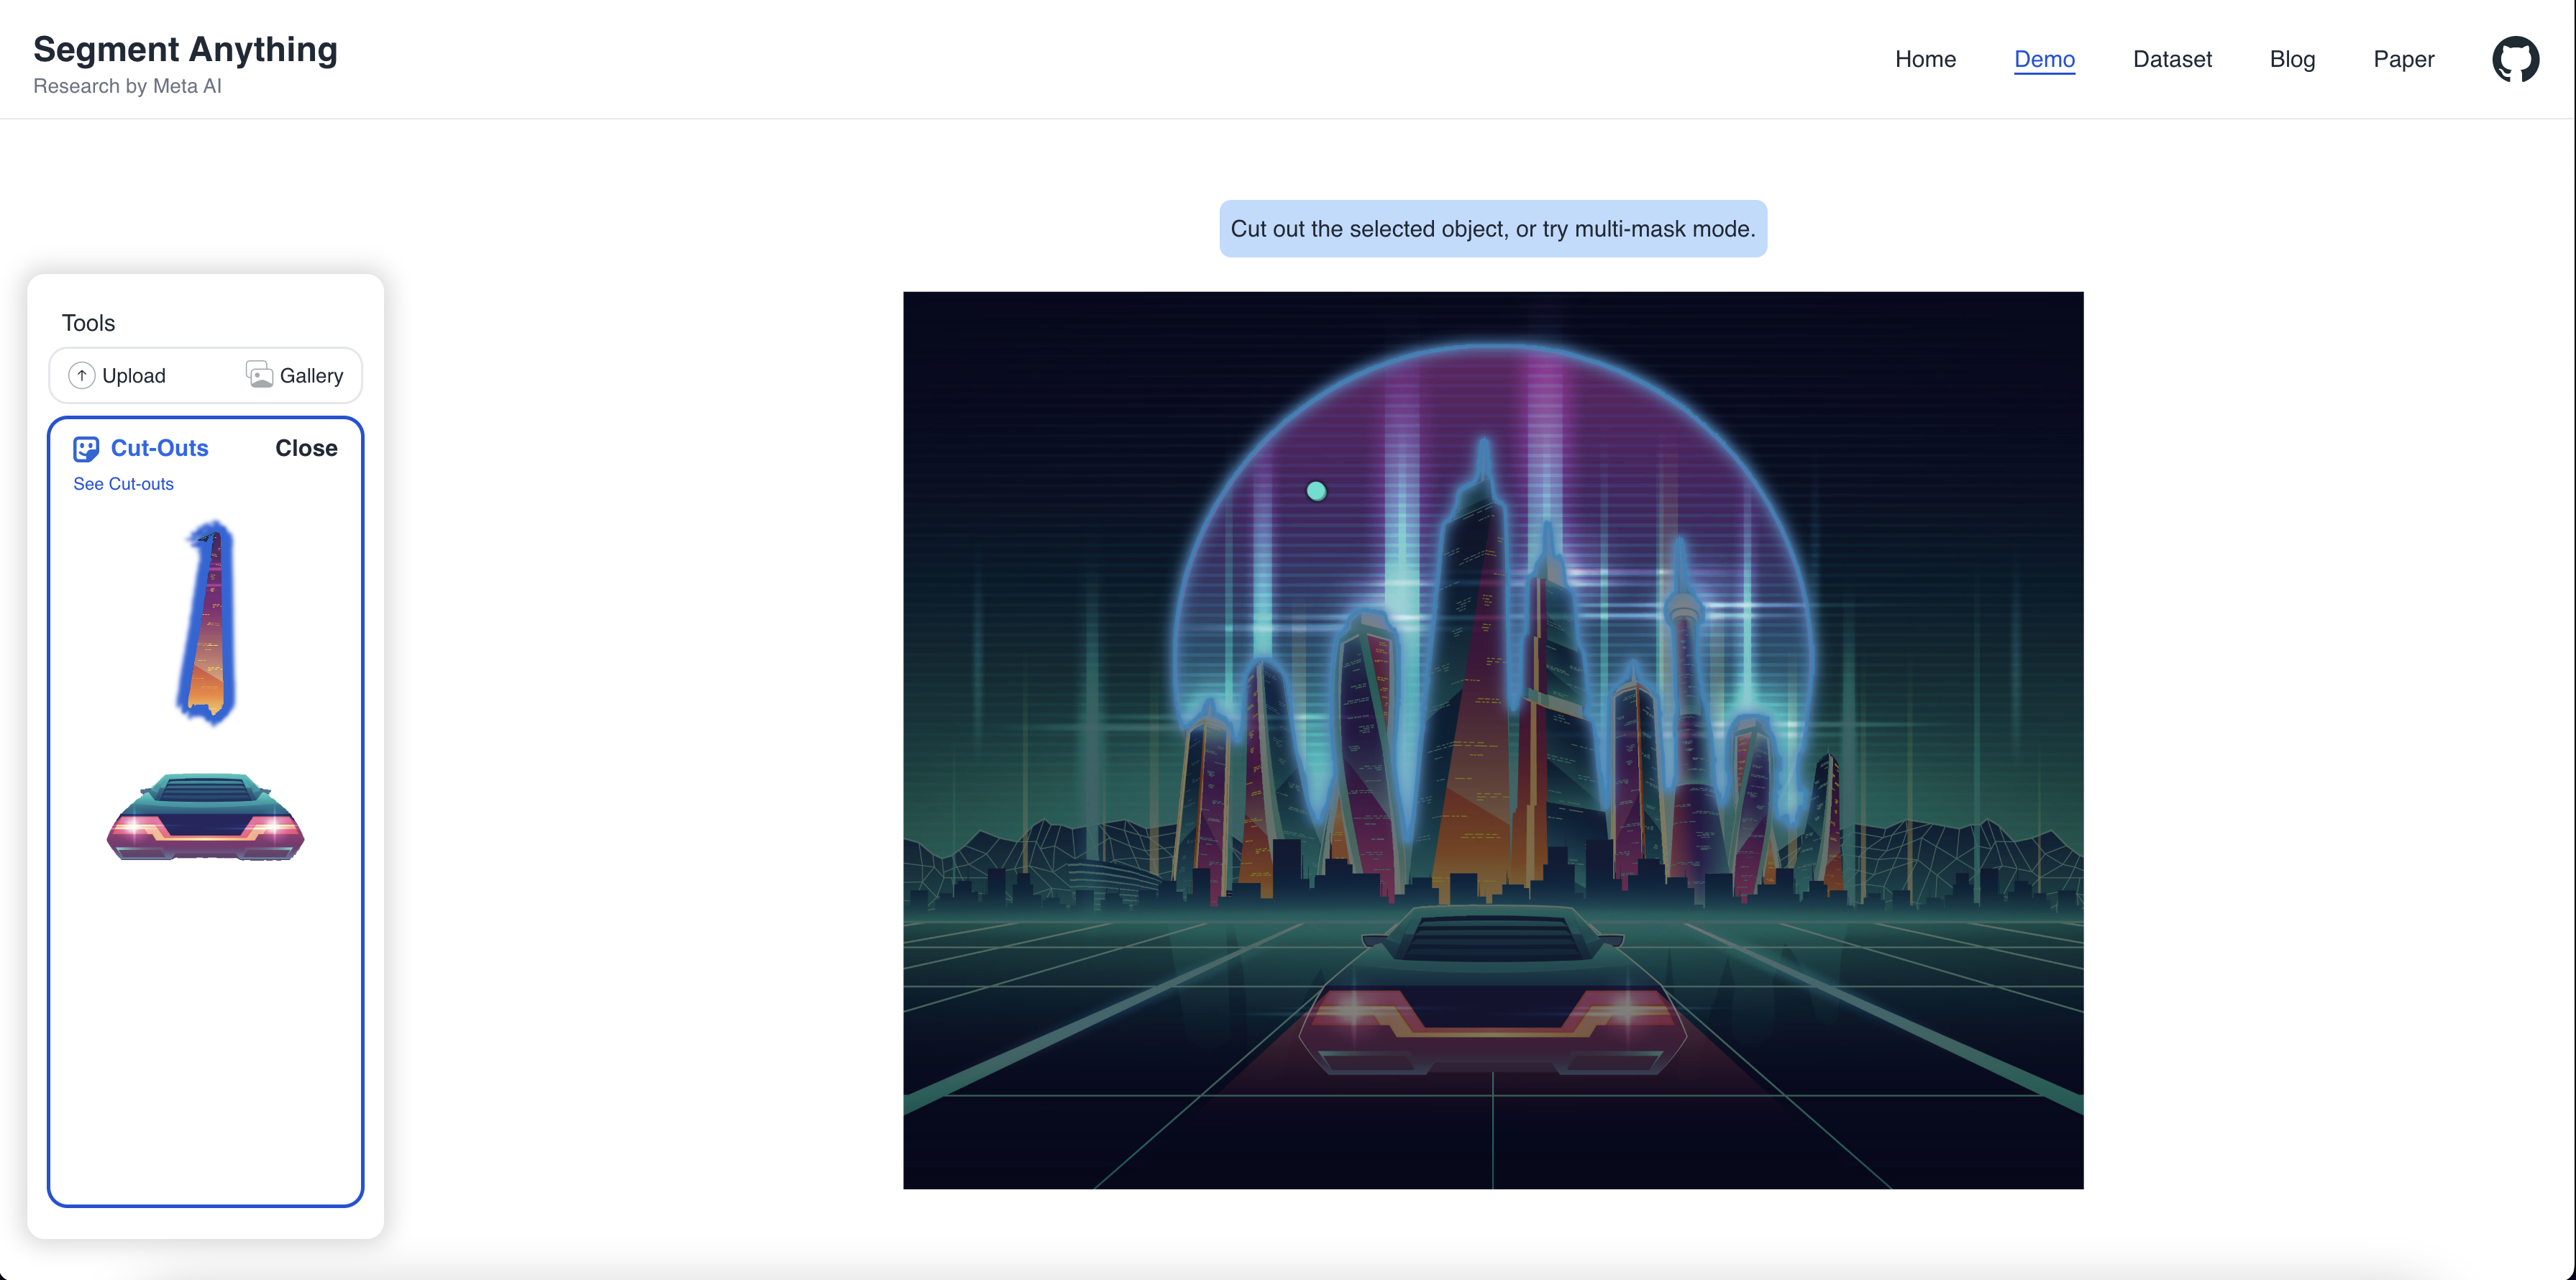This screenshot has height=1280, width=2576.
Task: Click the Cut-Outs sticker icon
Action: tap(86, 449)
